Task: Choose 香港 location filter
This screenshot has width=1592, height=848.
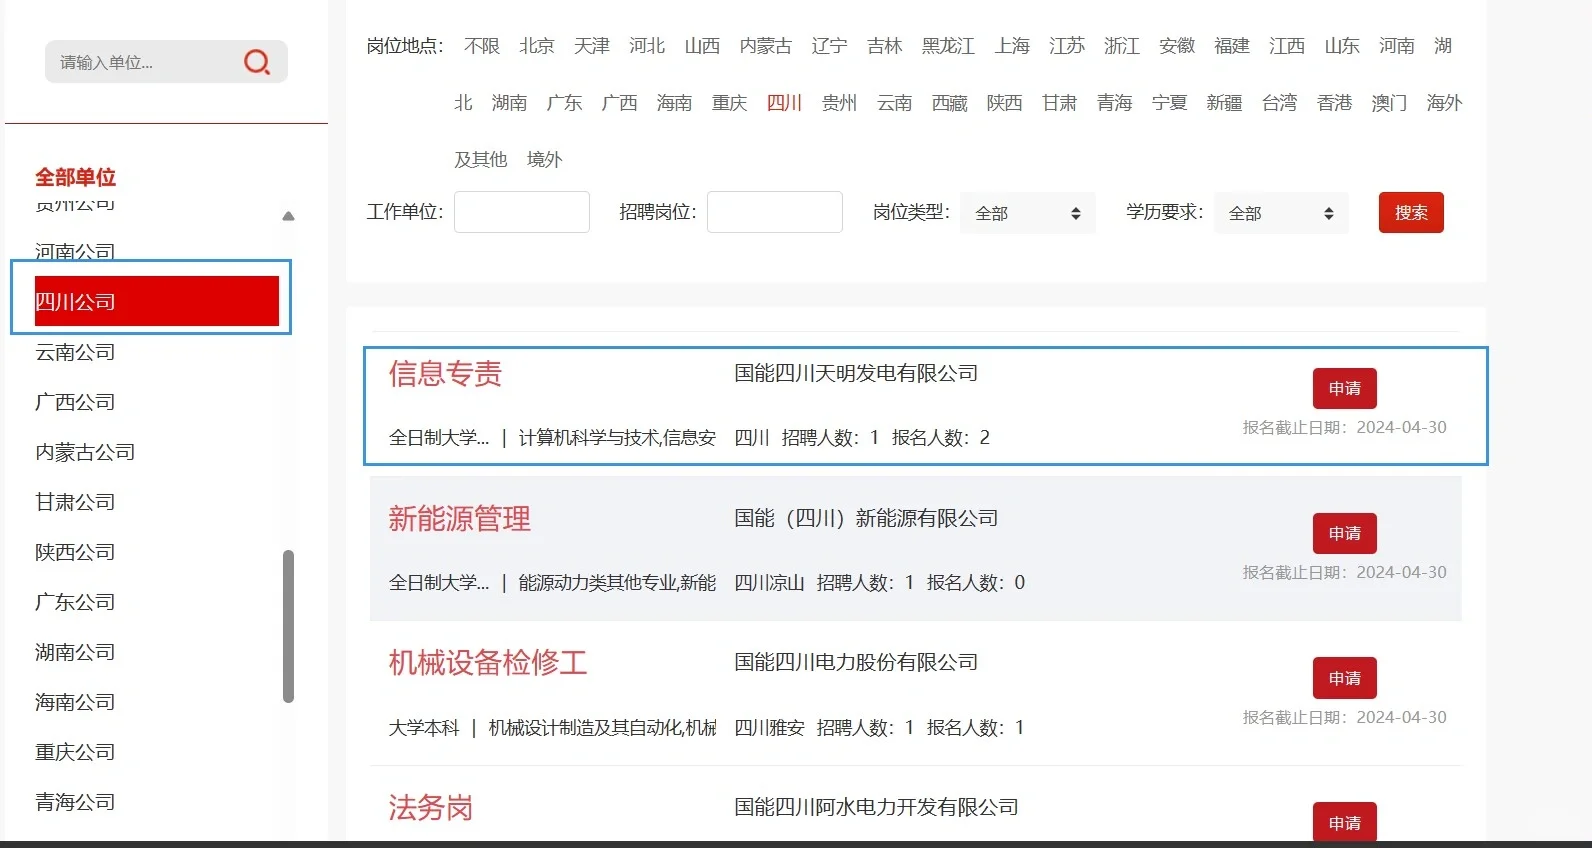Action: tap(1335, 103)
